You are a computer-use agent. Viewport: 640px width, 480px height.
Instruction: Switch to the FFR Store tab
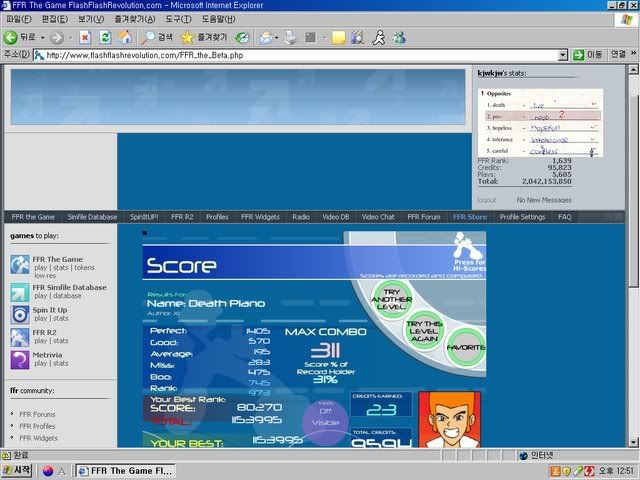tap(470, 216)
